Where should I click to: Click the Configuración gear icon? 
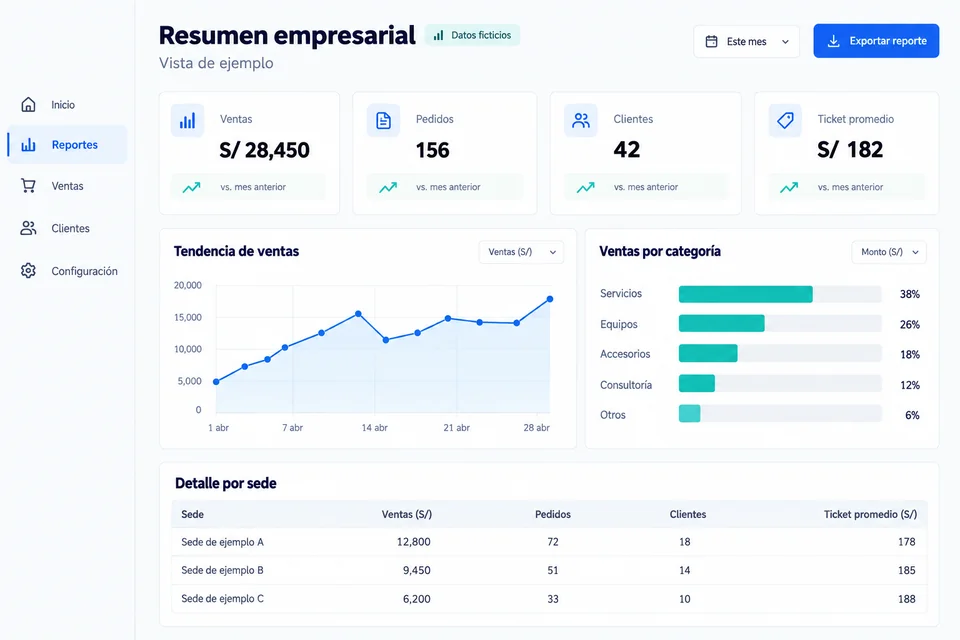[x=28, y=271]
